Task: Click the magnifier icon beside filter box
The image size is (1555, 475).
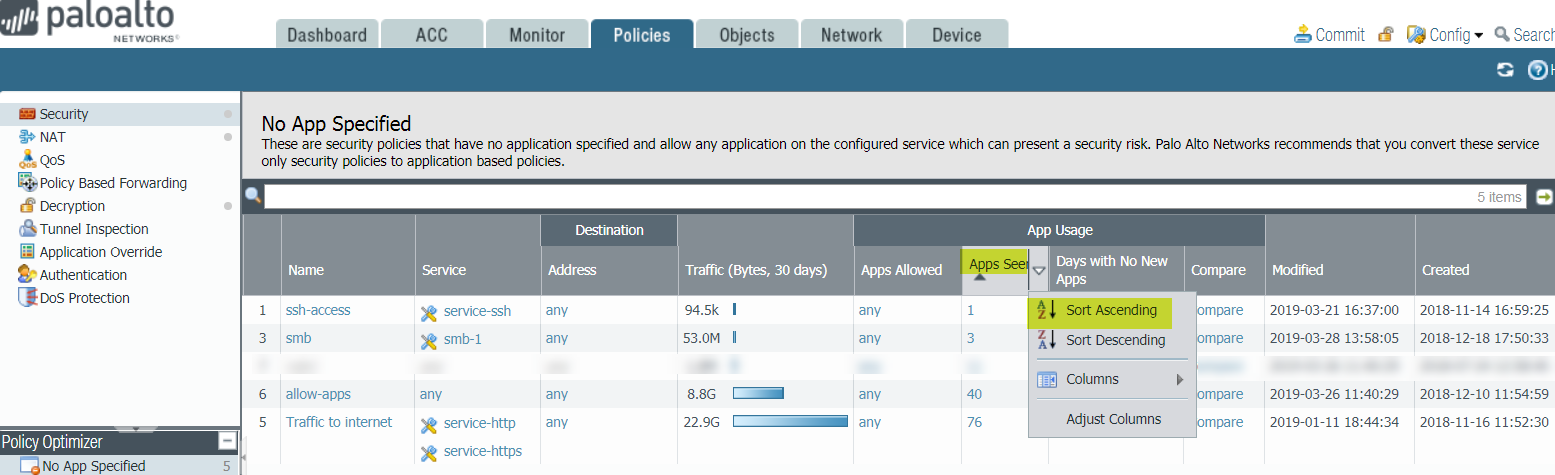Action: (x=253, y=196)
